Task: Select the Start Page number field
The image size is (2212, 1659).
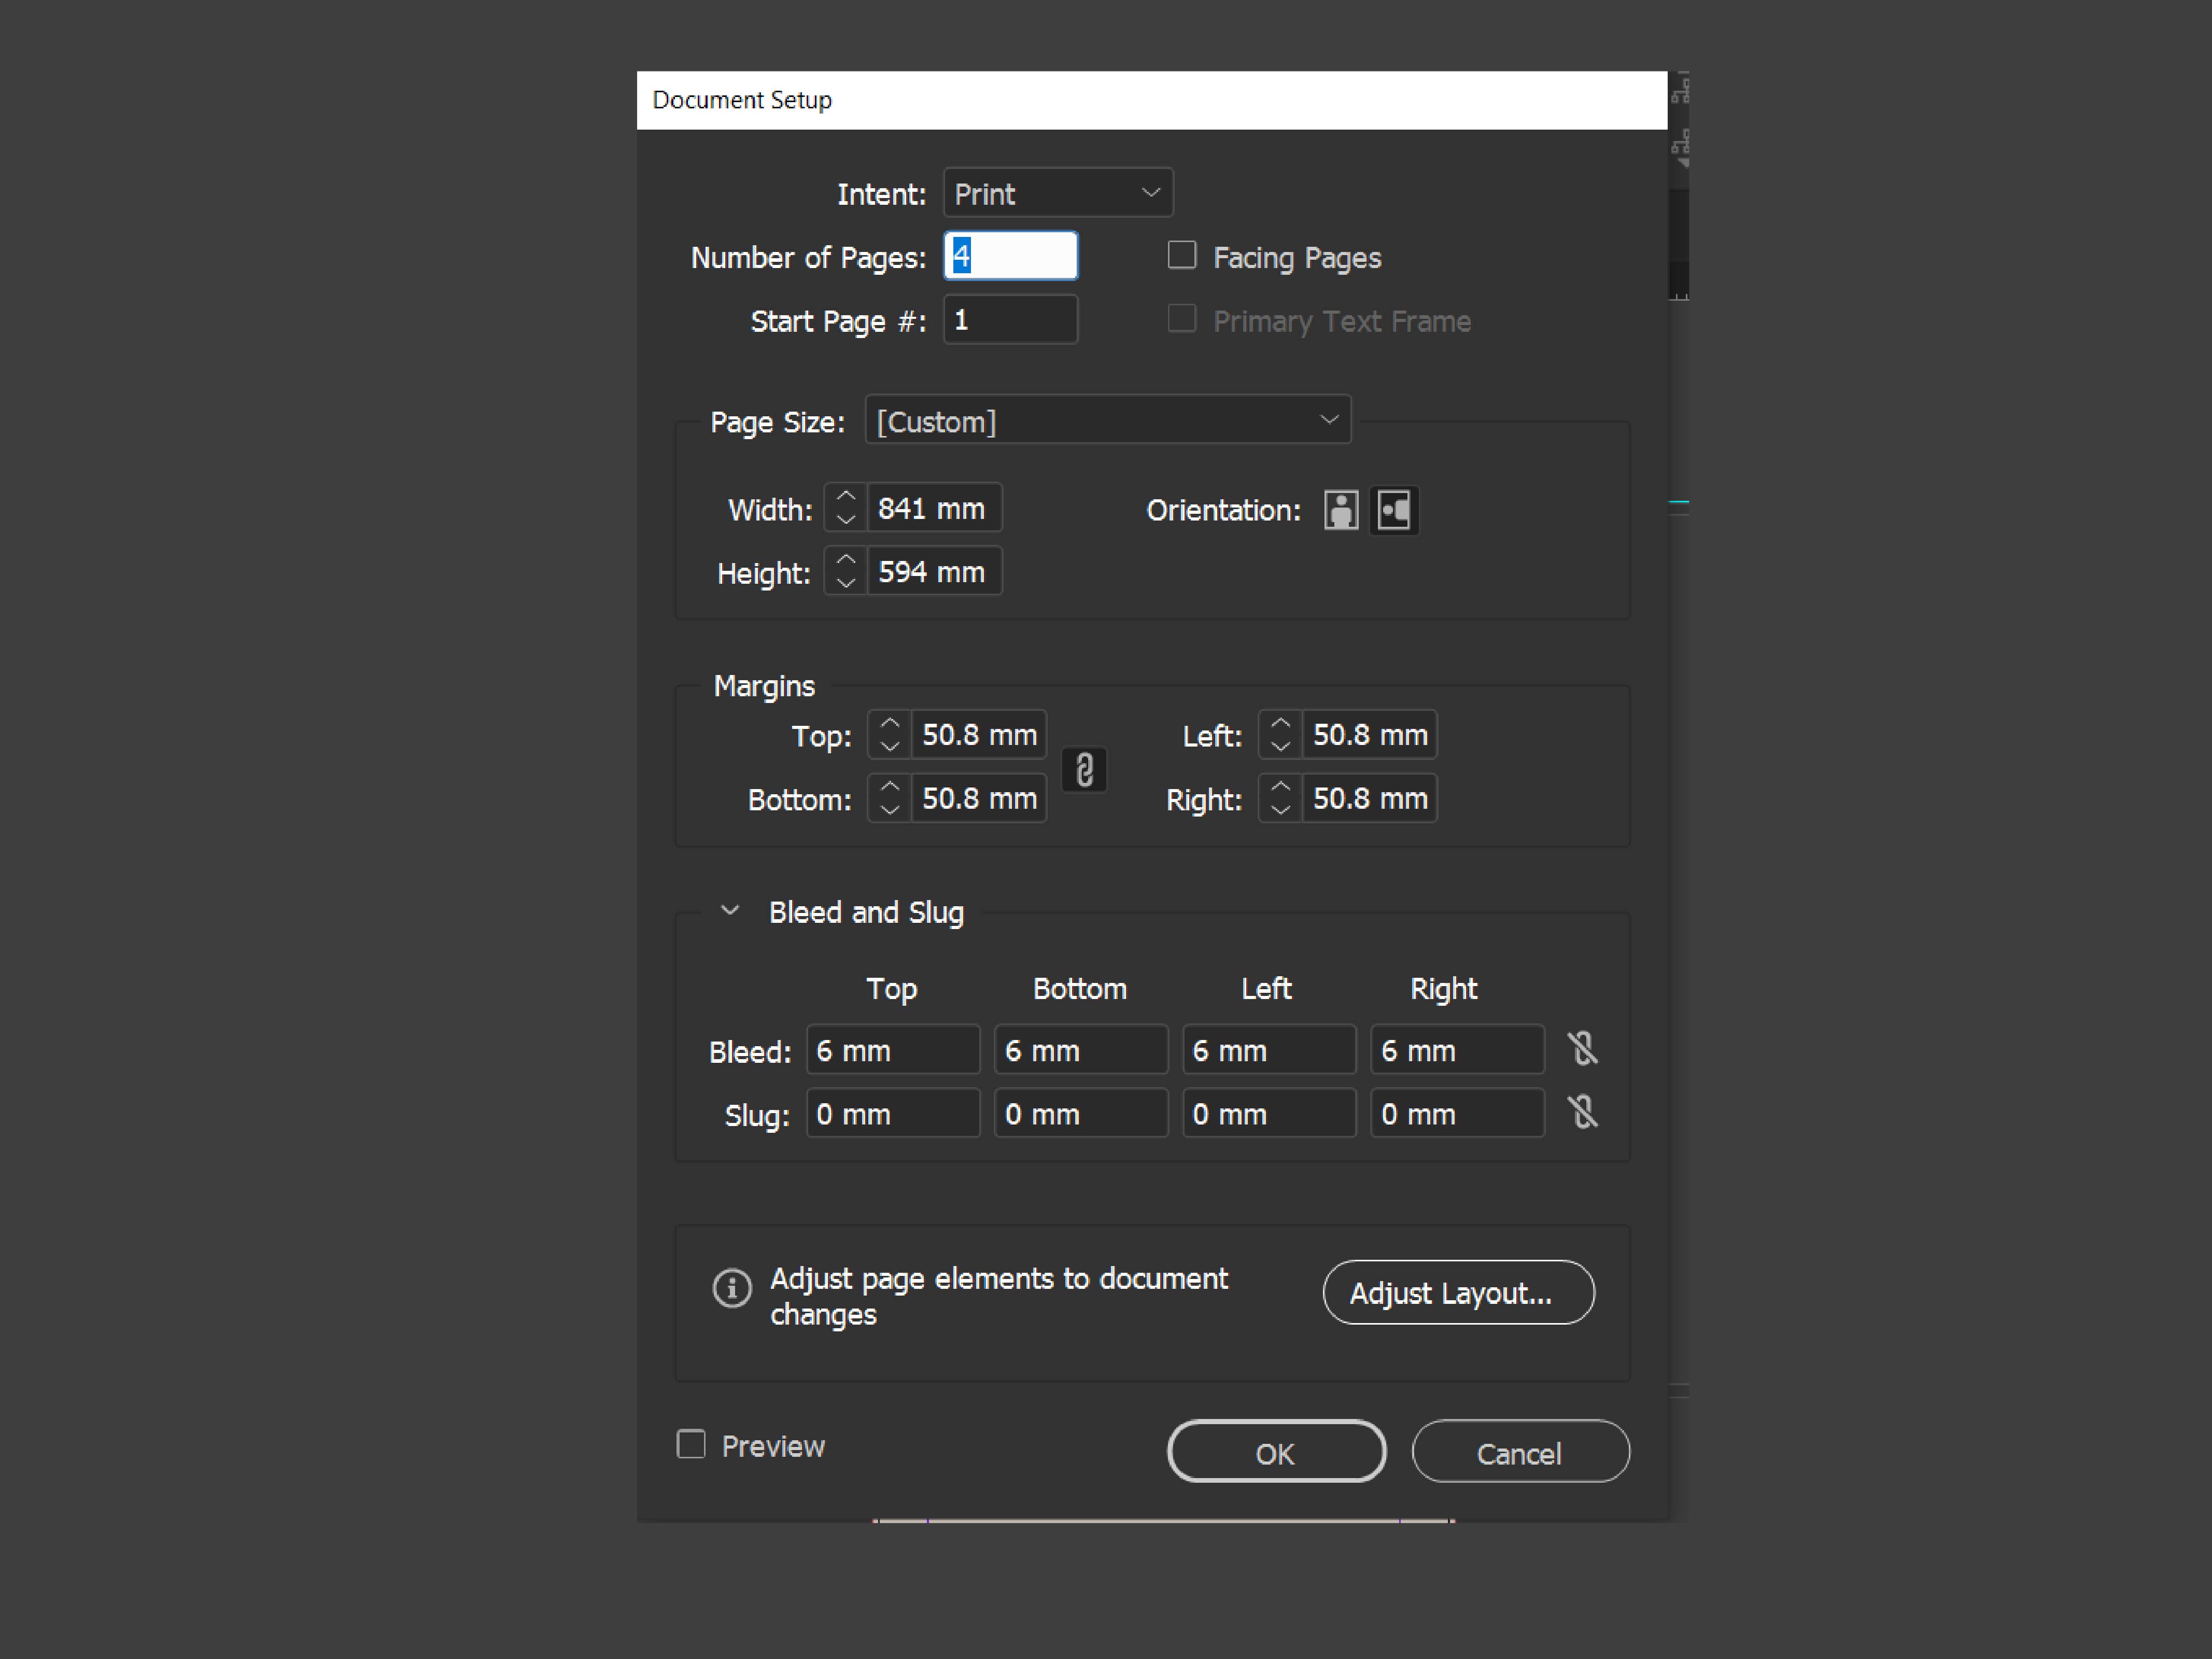Action: [1010, 319]
